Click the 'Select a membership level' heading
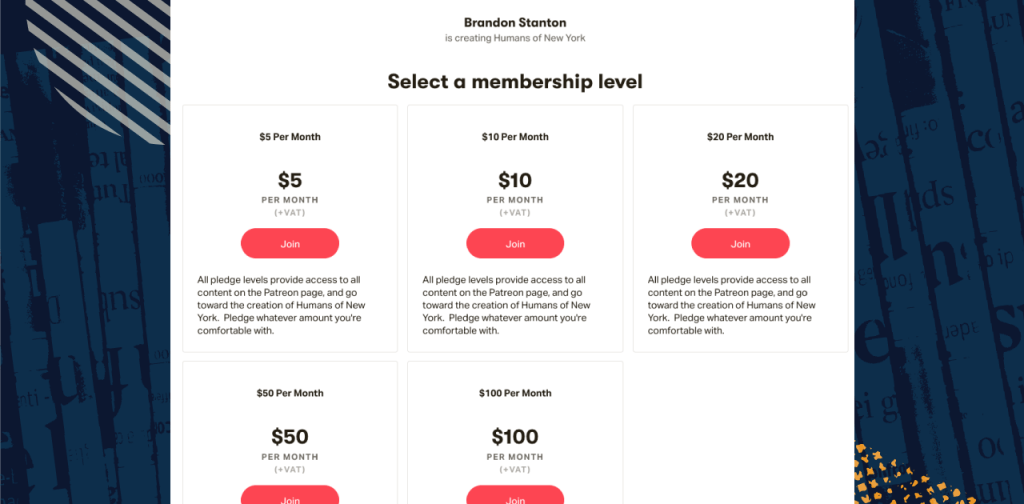This screenshot has width=1024, height=504. tap(514, 82)
